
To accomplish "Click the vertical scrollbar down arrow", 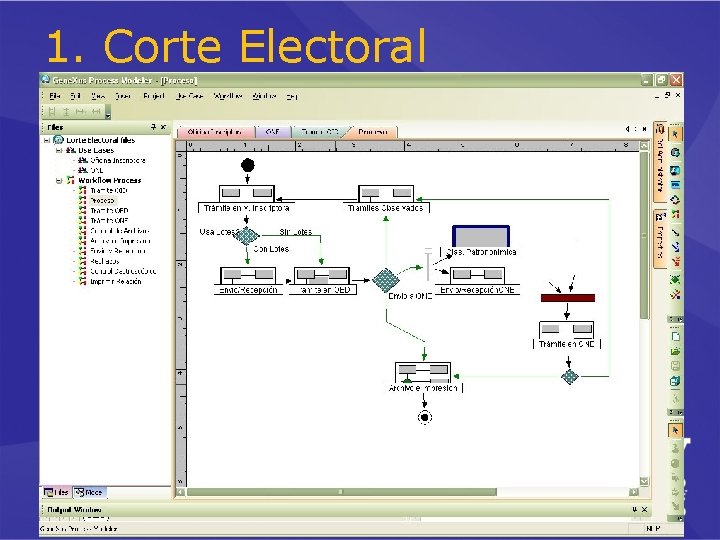I will pos(644,481).
